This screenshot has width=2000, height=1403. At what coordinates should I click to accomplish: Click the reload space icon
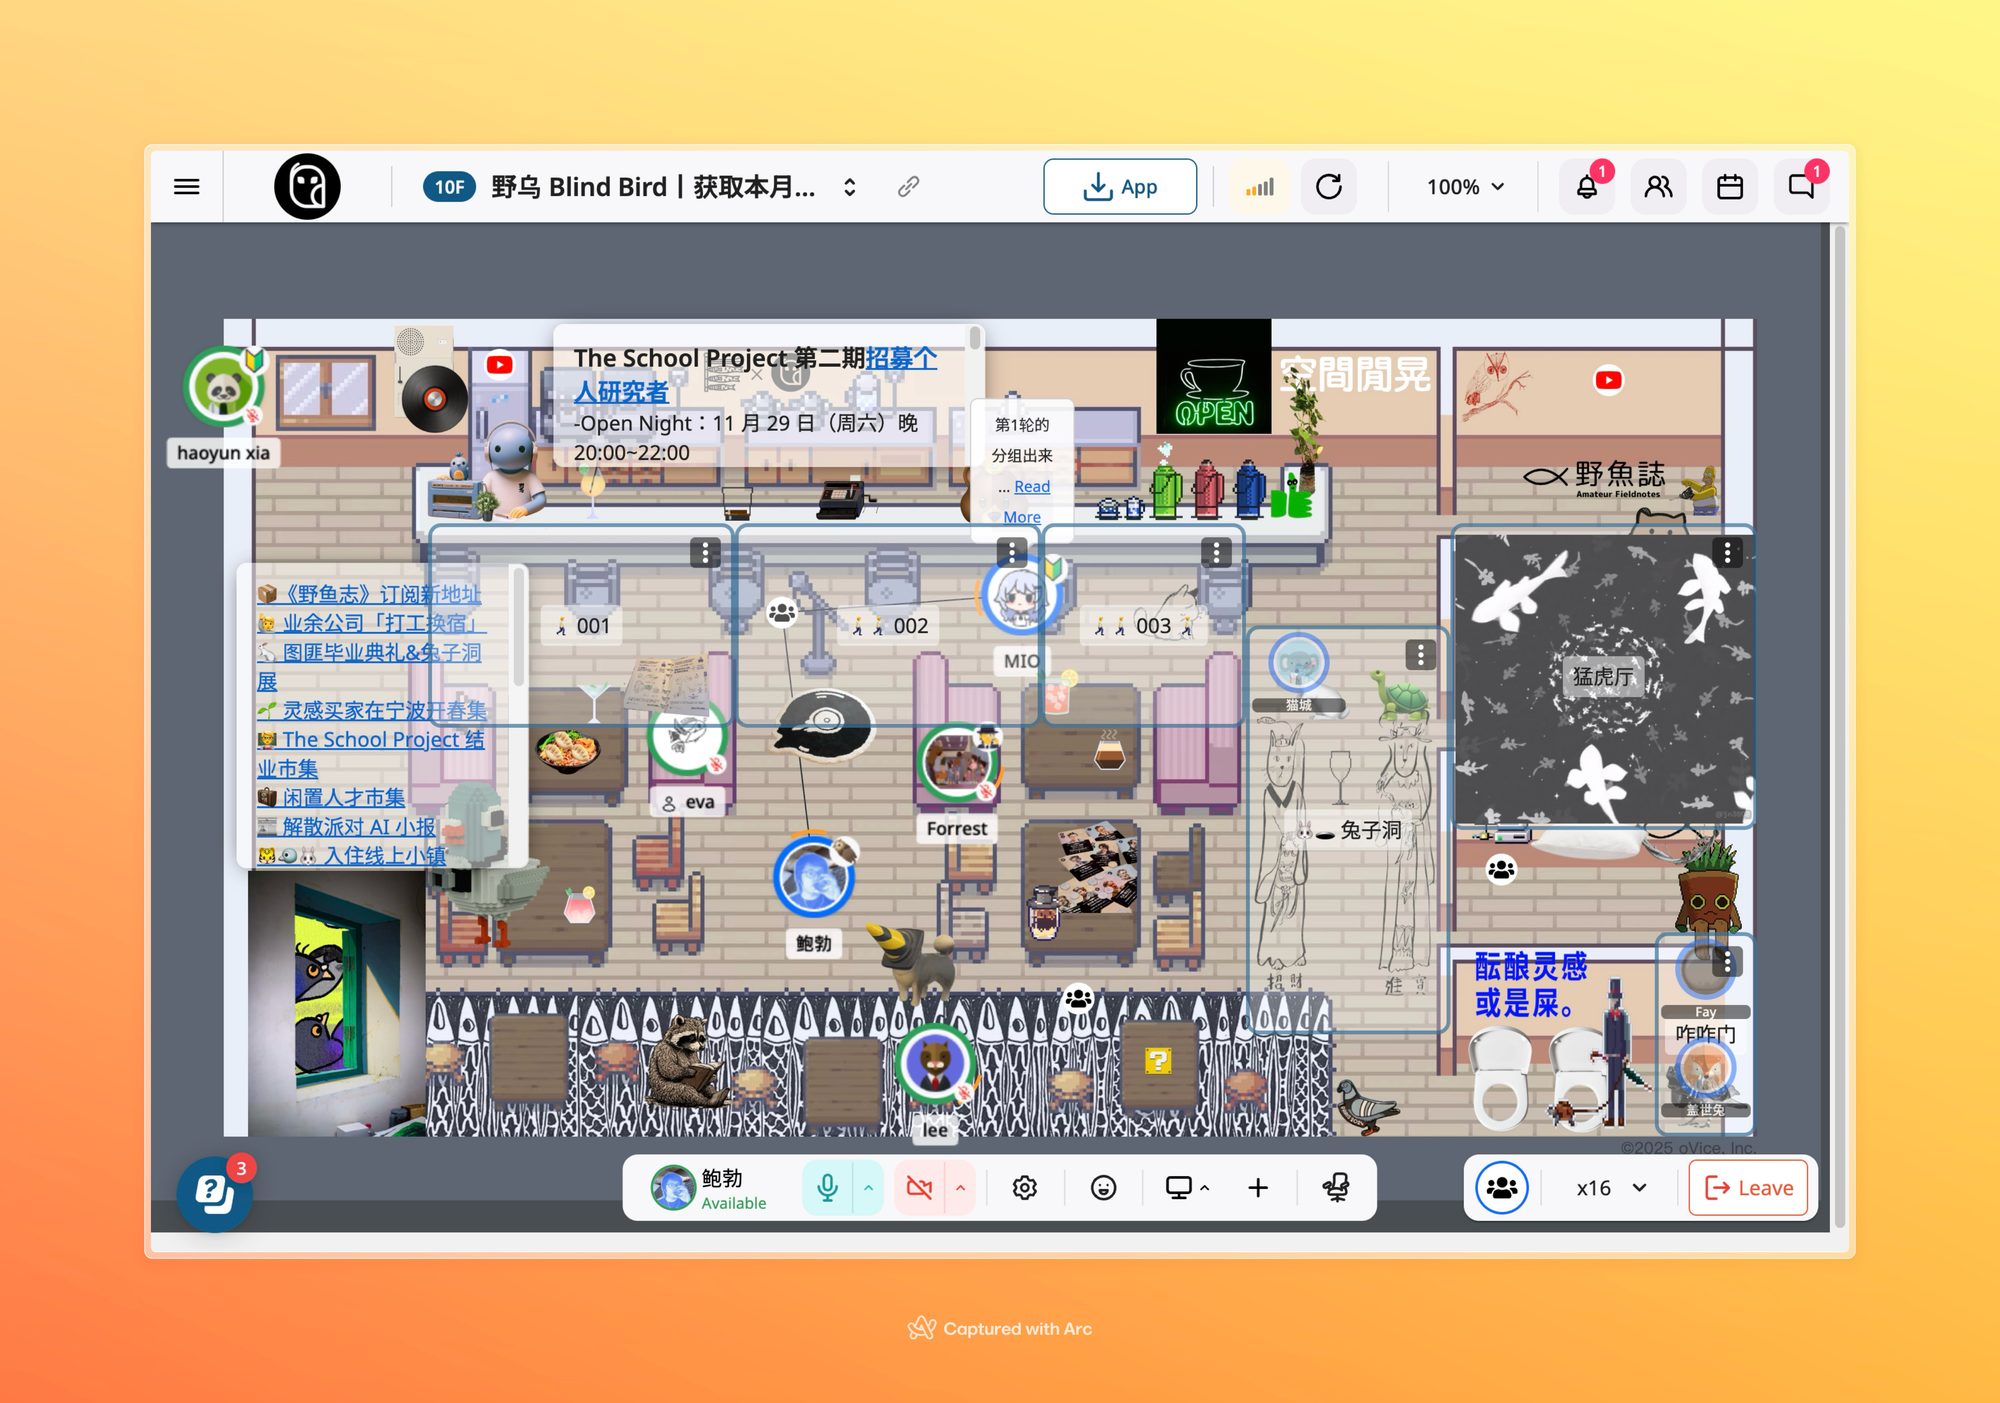coord(1328,187)
